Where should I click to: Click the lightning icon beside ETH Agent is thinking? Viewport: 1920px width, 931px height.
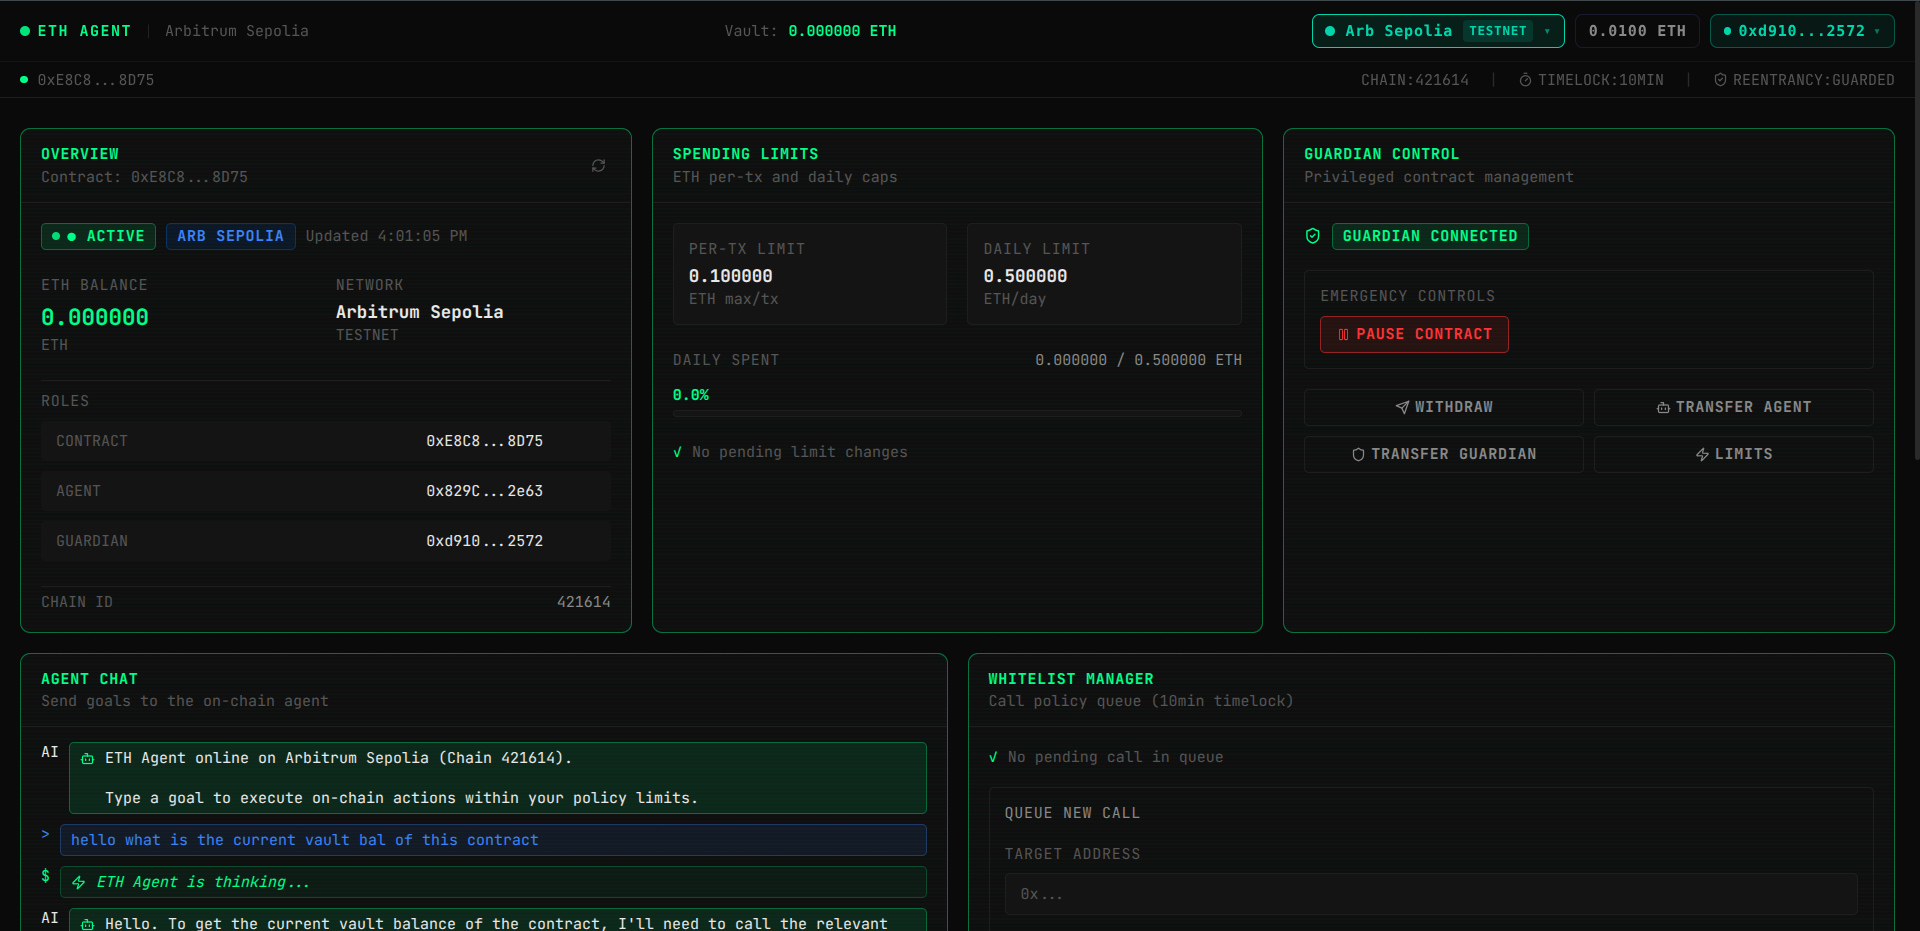[x=79, y=883]
